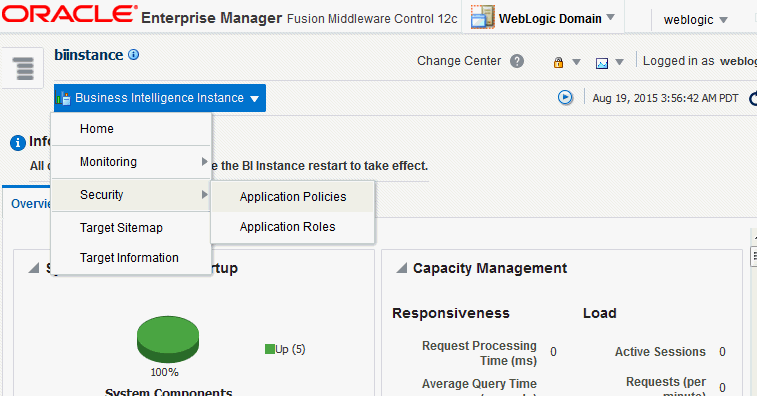757x396 pixels.
Task: Select the Security menu item
Action: (131, 195)
